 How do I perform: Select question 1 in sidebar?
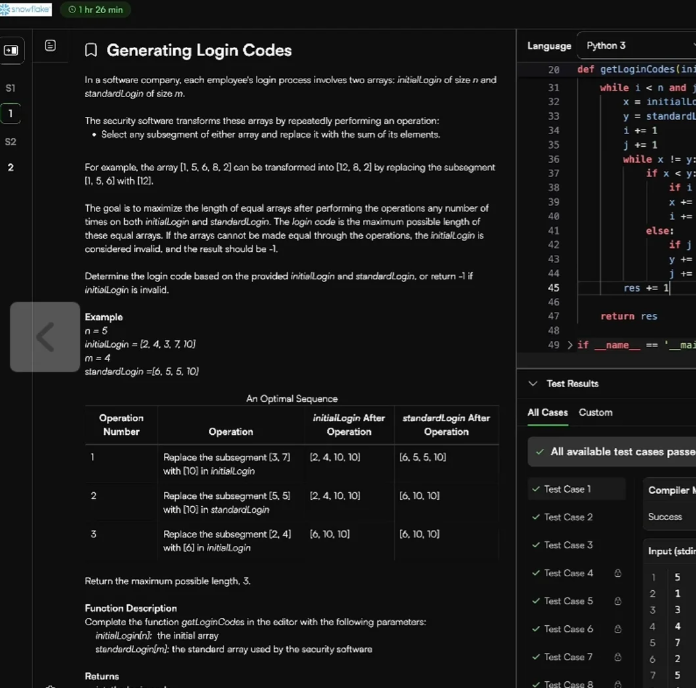pos(11,114)
